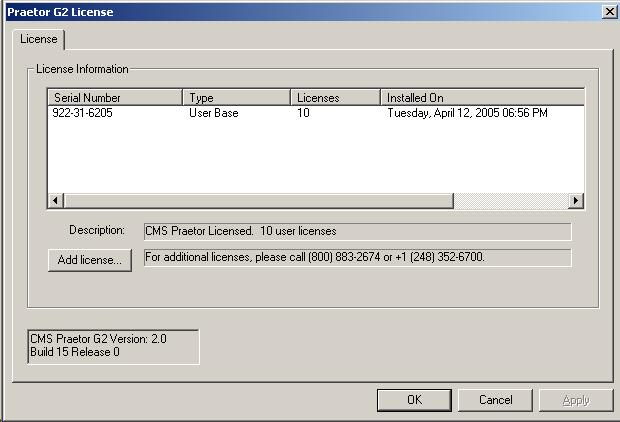Click the Description: label
The image size is (620, 422).
coord(97,230)
